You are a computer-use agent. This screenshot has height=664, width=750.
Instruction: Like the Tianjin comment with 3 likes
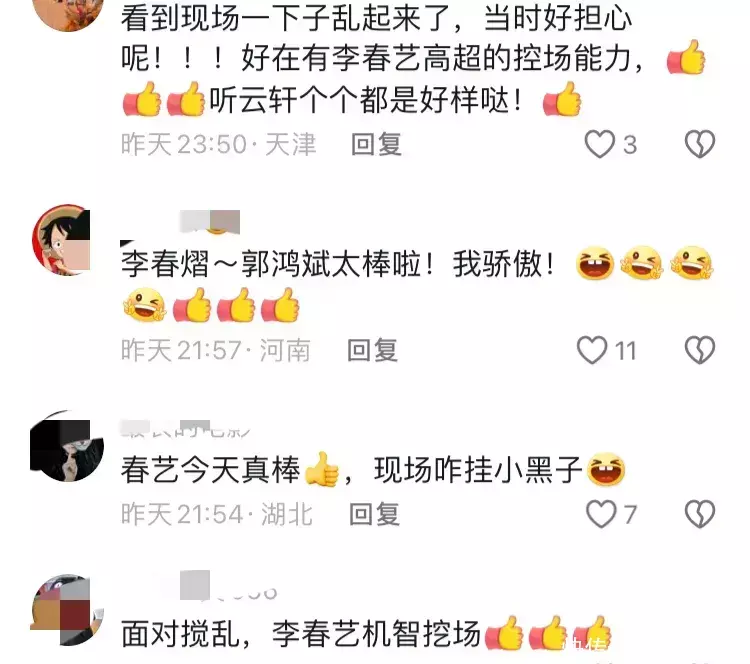pos(600,144)
